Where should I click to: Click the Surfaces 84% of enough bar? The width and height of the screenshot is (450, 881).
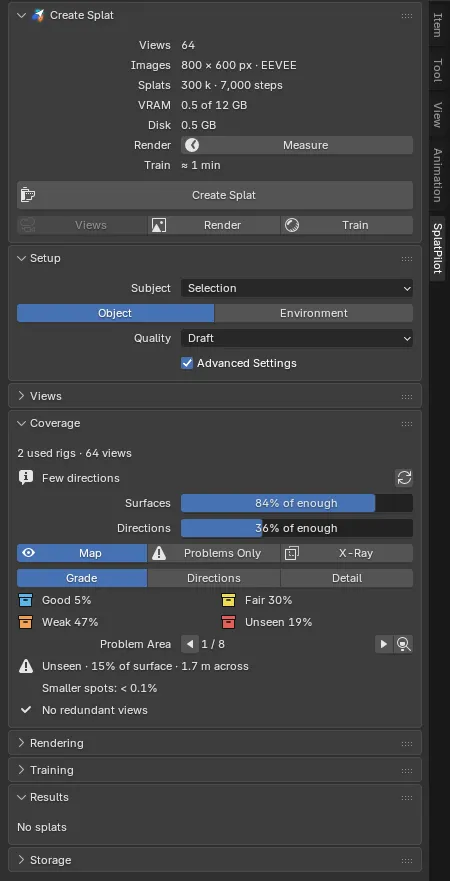pos(297,503)
